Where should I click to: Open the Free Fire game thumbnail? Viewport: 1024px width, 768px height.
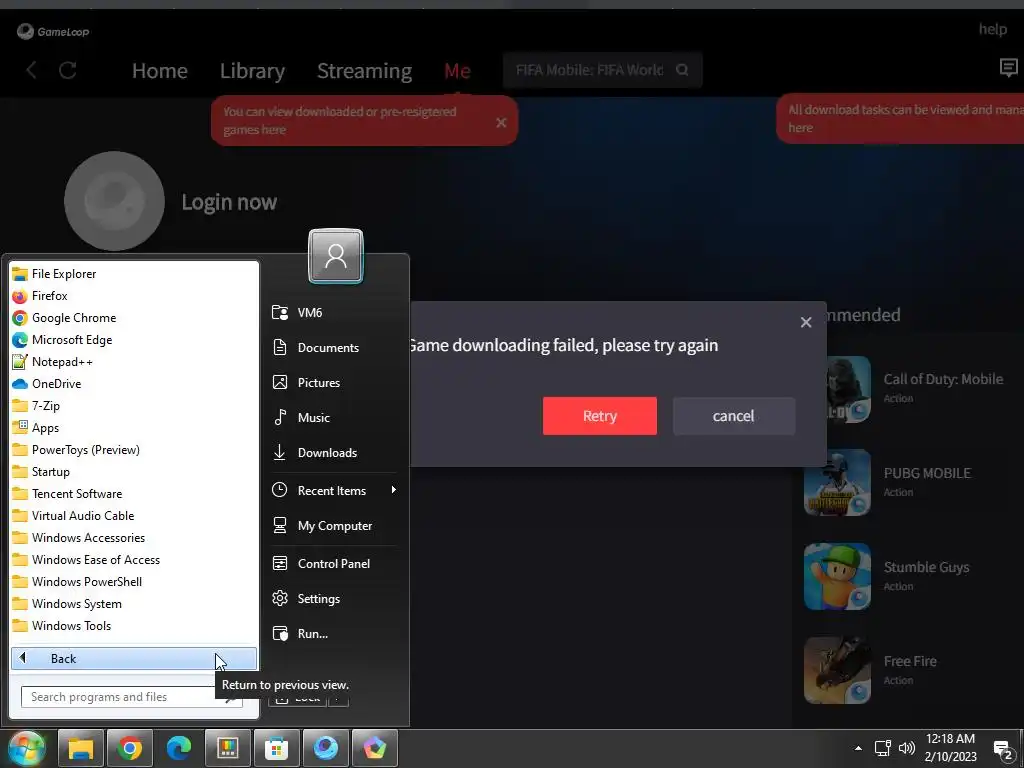837,671
